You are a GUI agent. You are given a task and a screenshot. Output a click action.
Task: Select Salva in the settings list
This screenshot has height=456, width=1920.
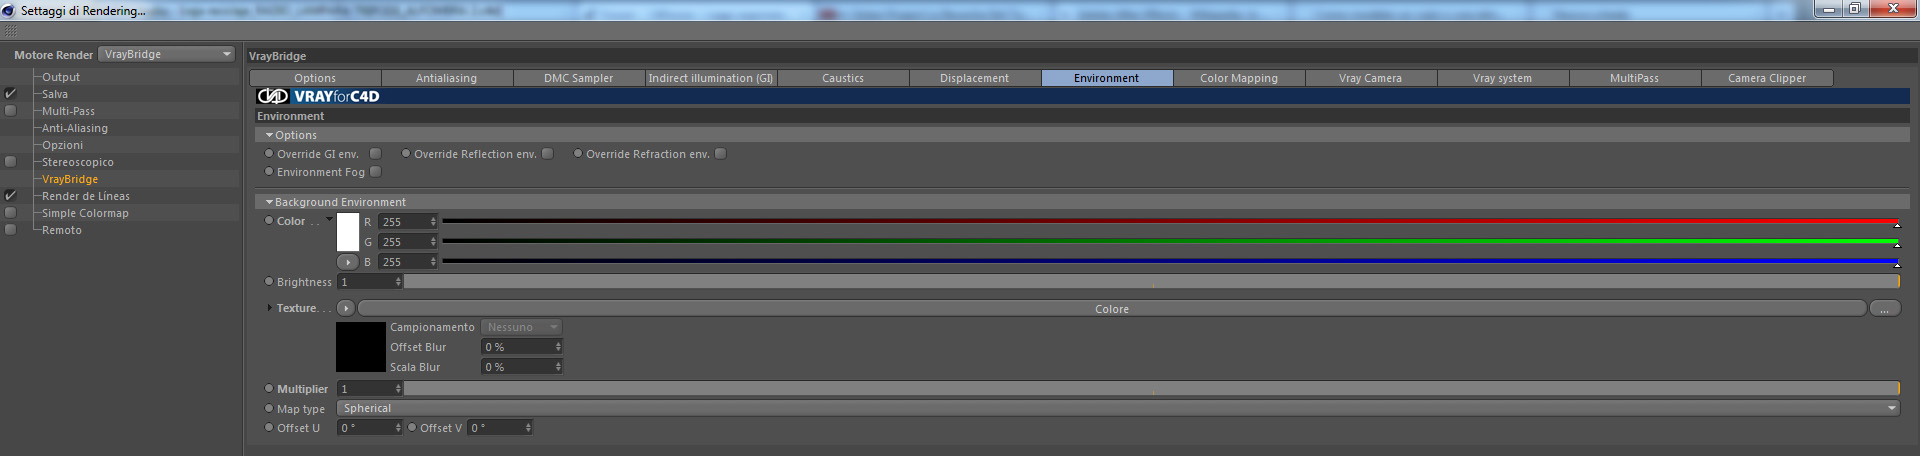point(55,94)
